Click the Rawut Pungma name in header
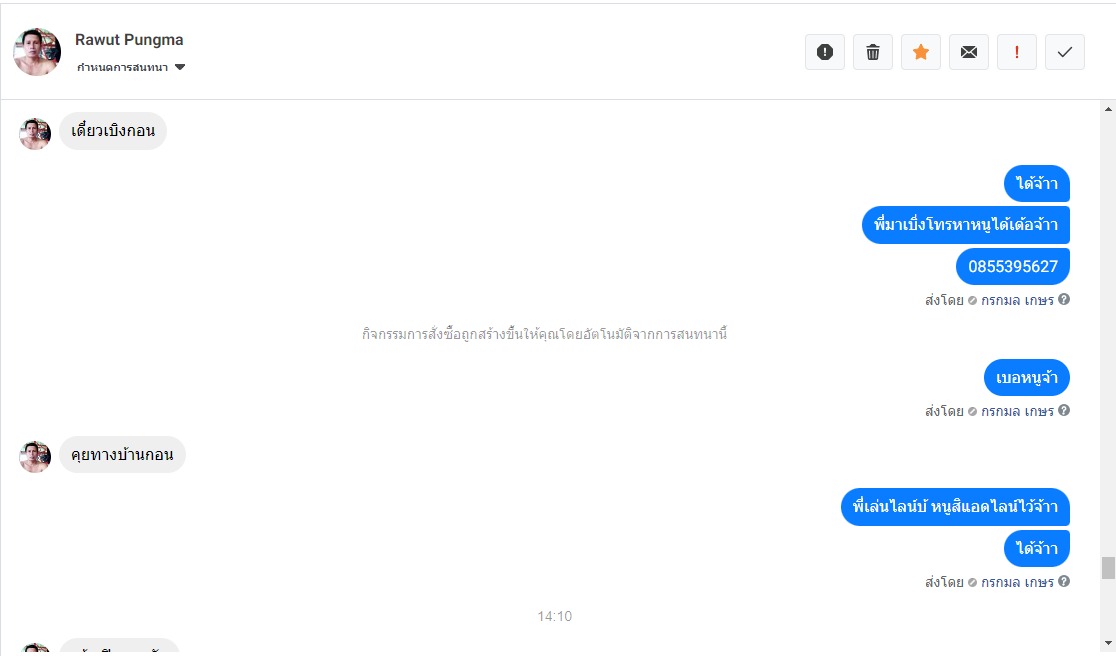Image resolution: width=1116 pixels, height=656 pixels. tap(129, 40)
